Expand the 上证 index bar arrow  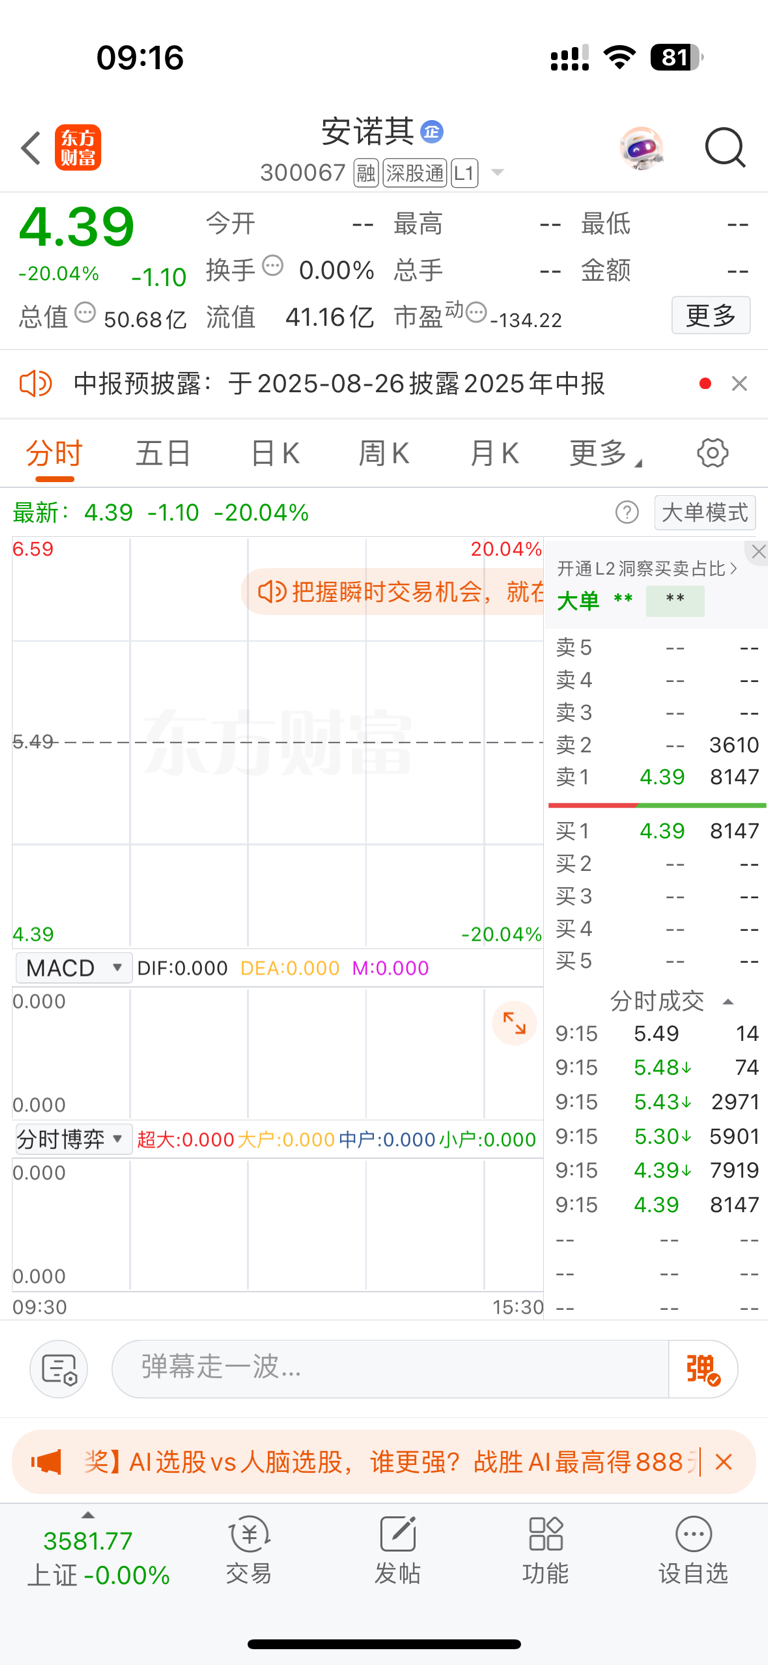click(x=88, y=1515)
